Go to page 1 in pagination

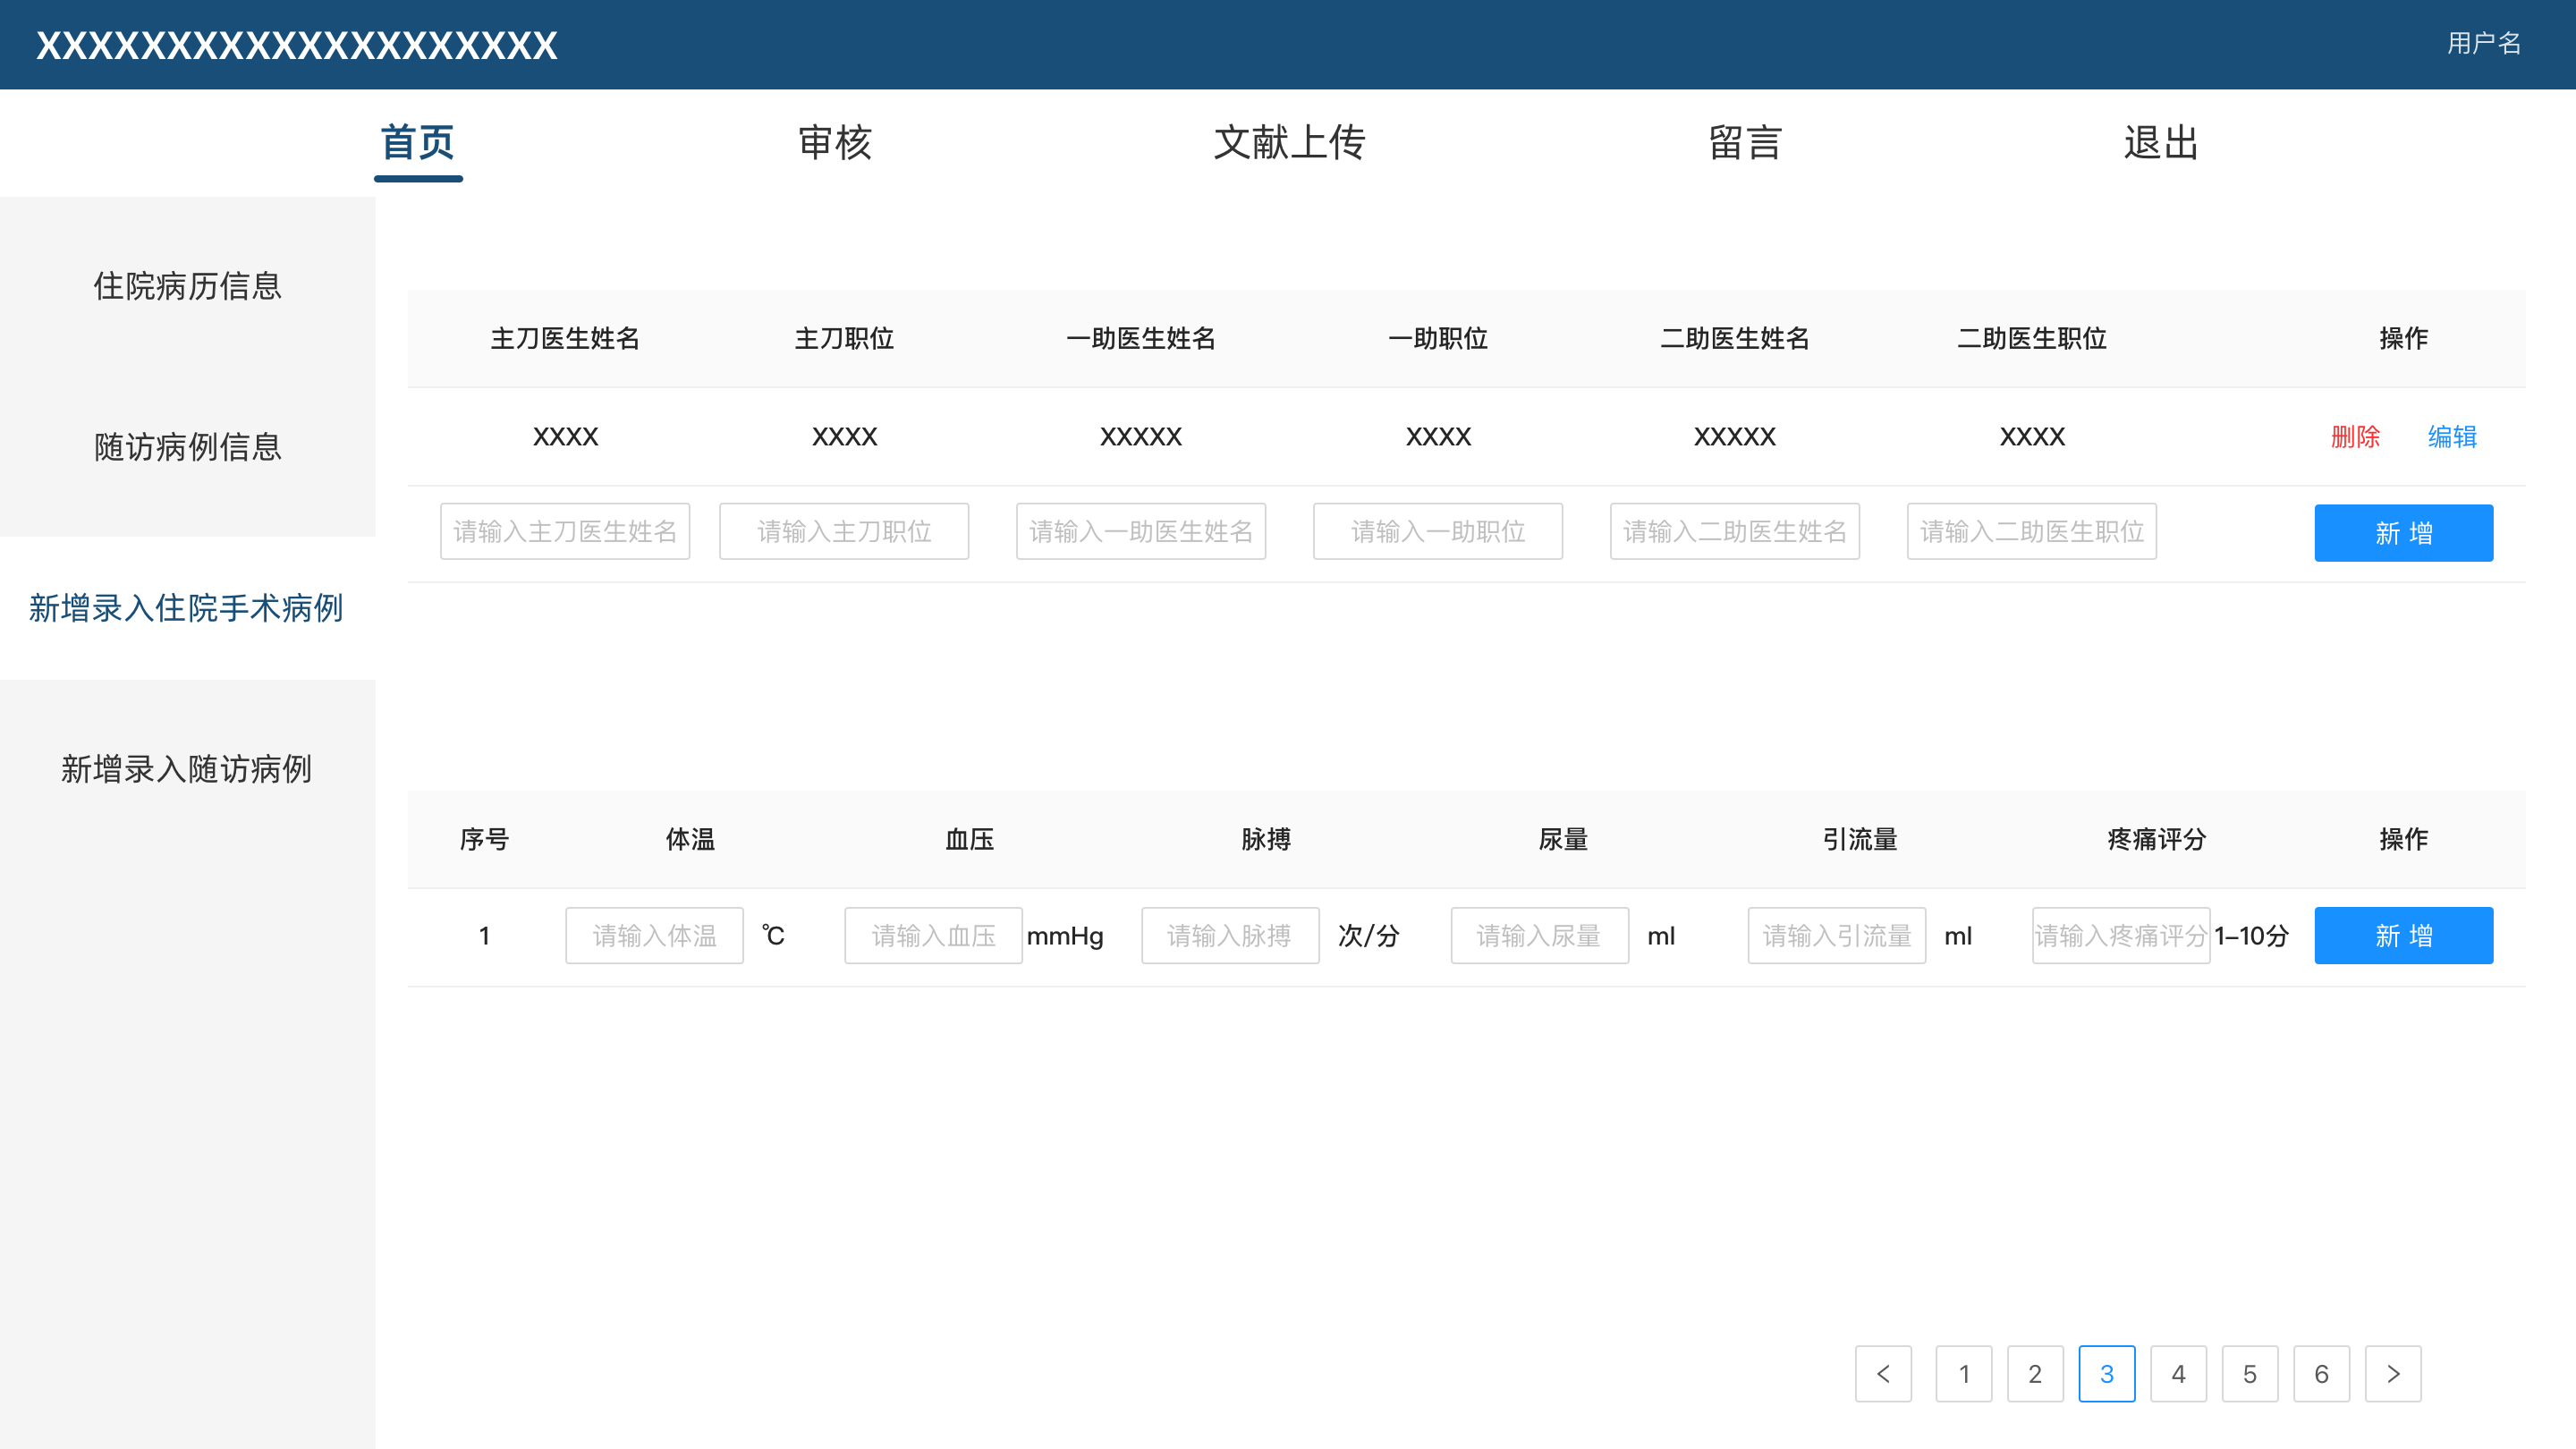pyautogui.click(x=1964, y=1374)
